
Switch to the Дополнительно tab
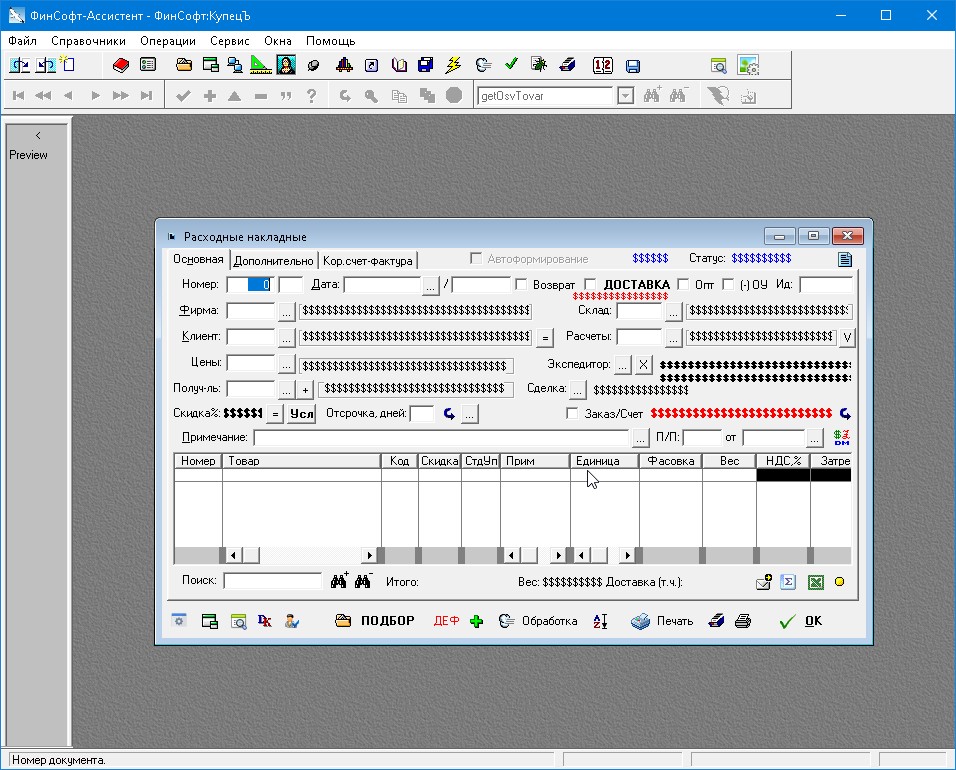point(273,261)
